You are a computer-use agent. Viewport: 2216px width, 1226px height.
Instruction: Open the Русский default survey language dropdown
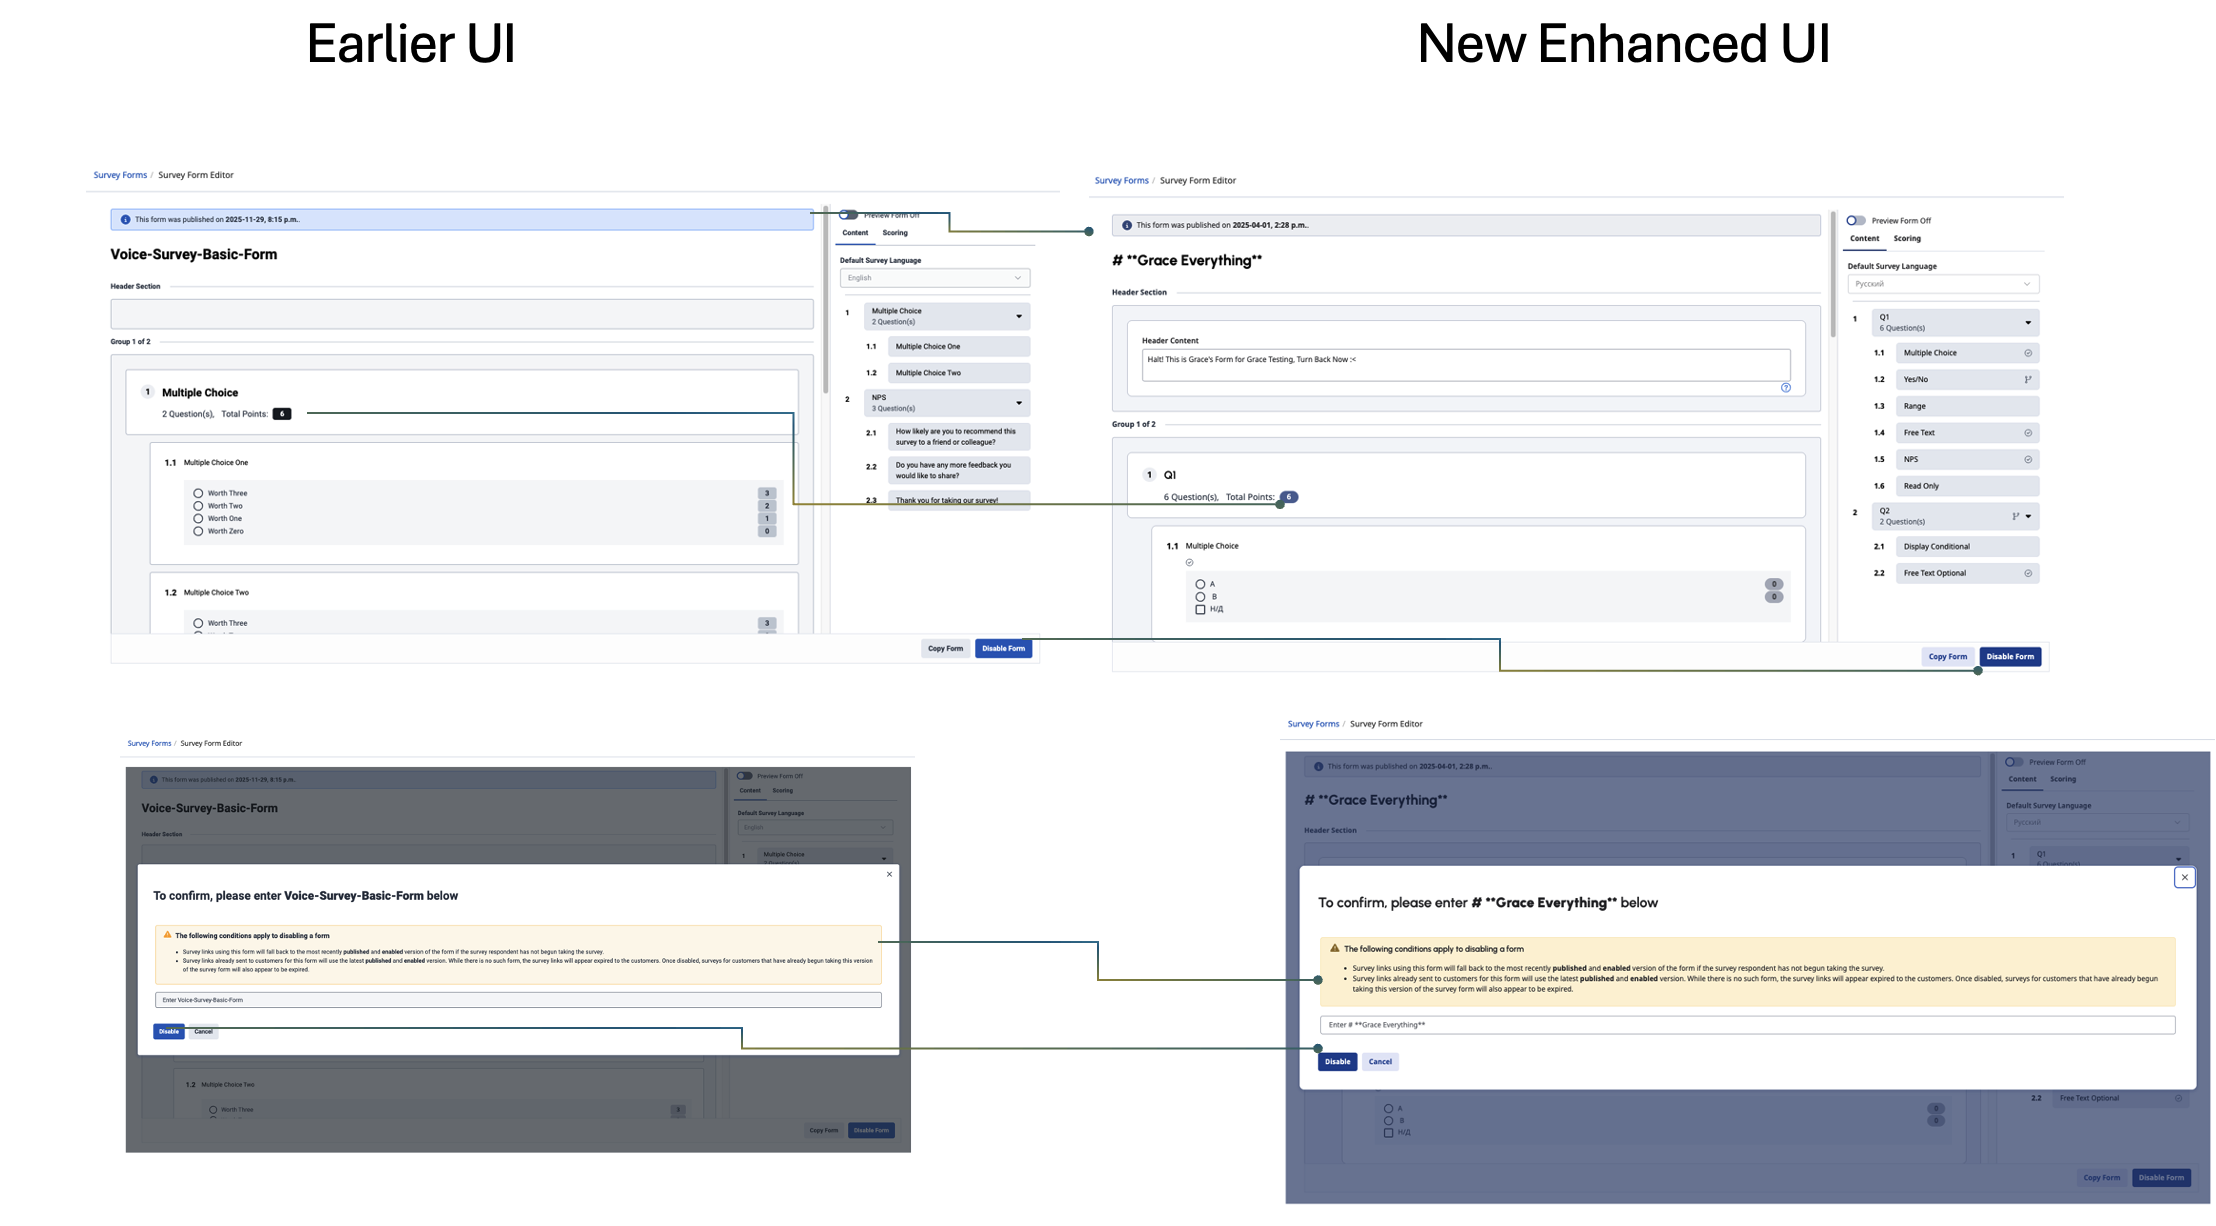tap(1942, 285)
